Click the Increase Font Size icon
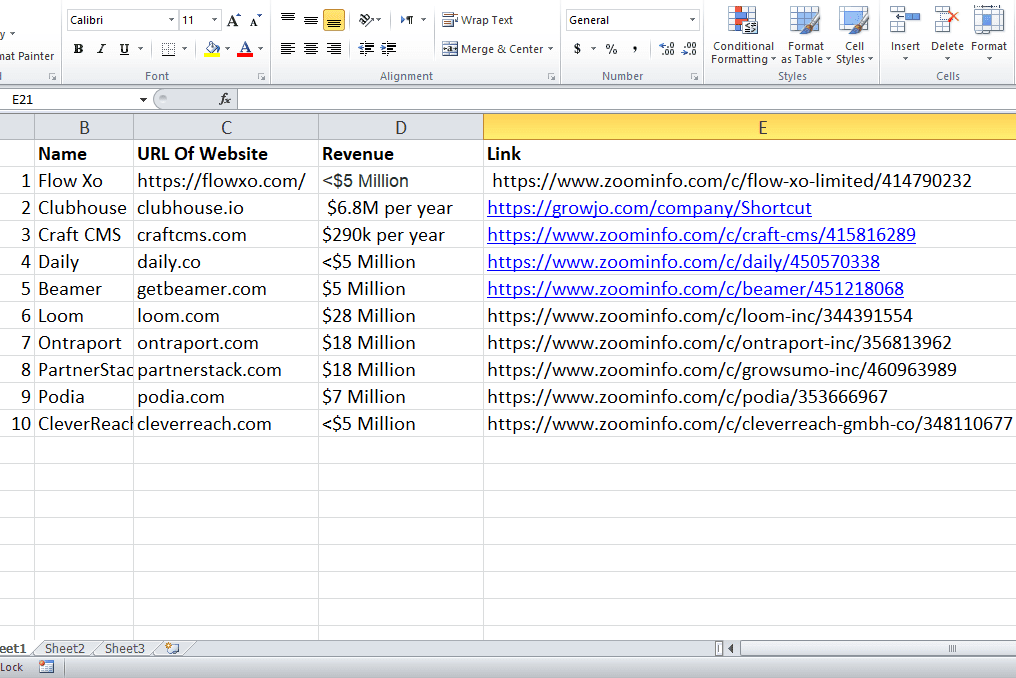Image resolution: width=1016 pixels, height=678 pixels. tap(233, 21)
